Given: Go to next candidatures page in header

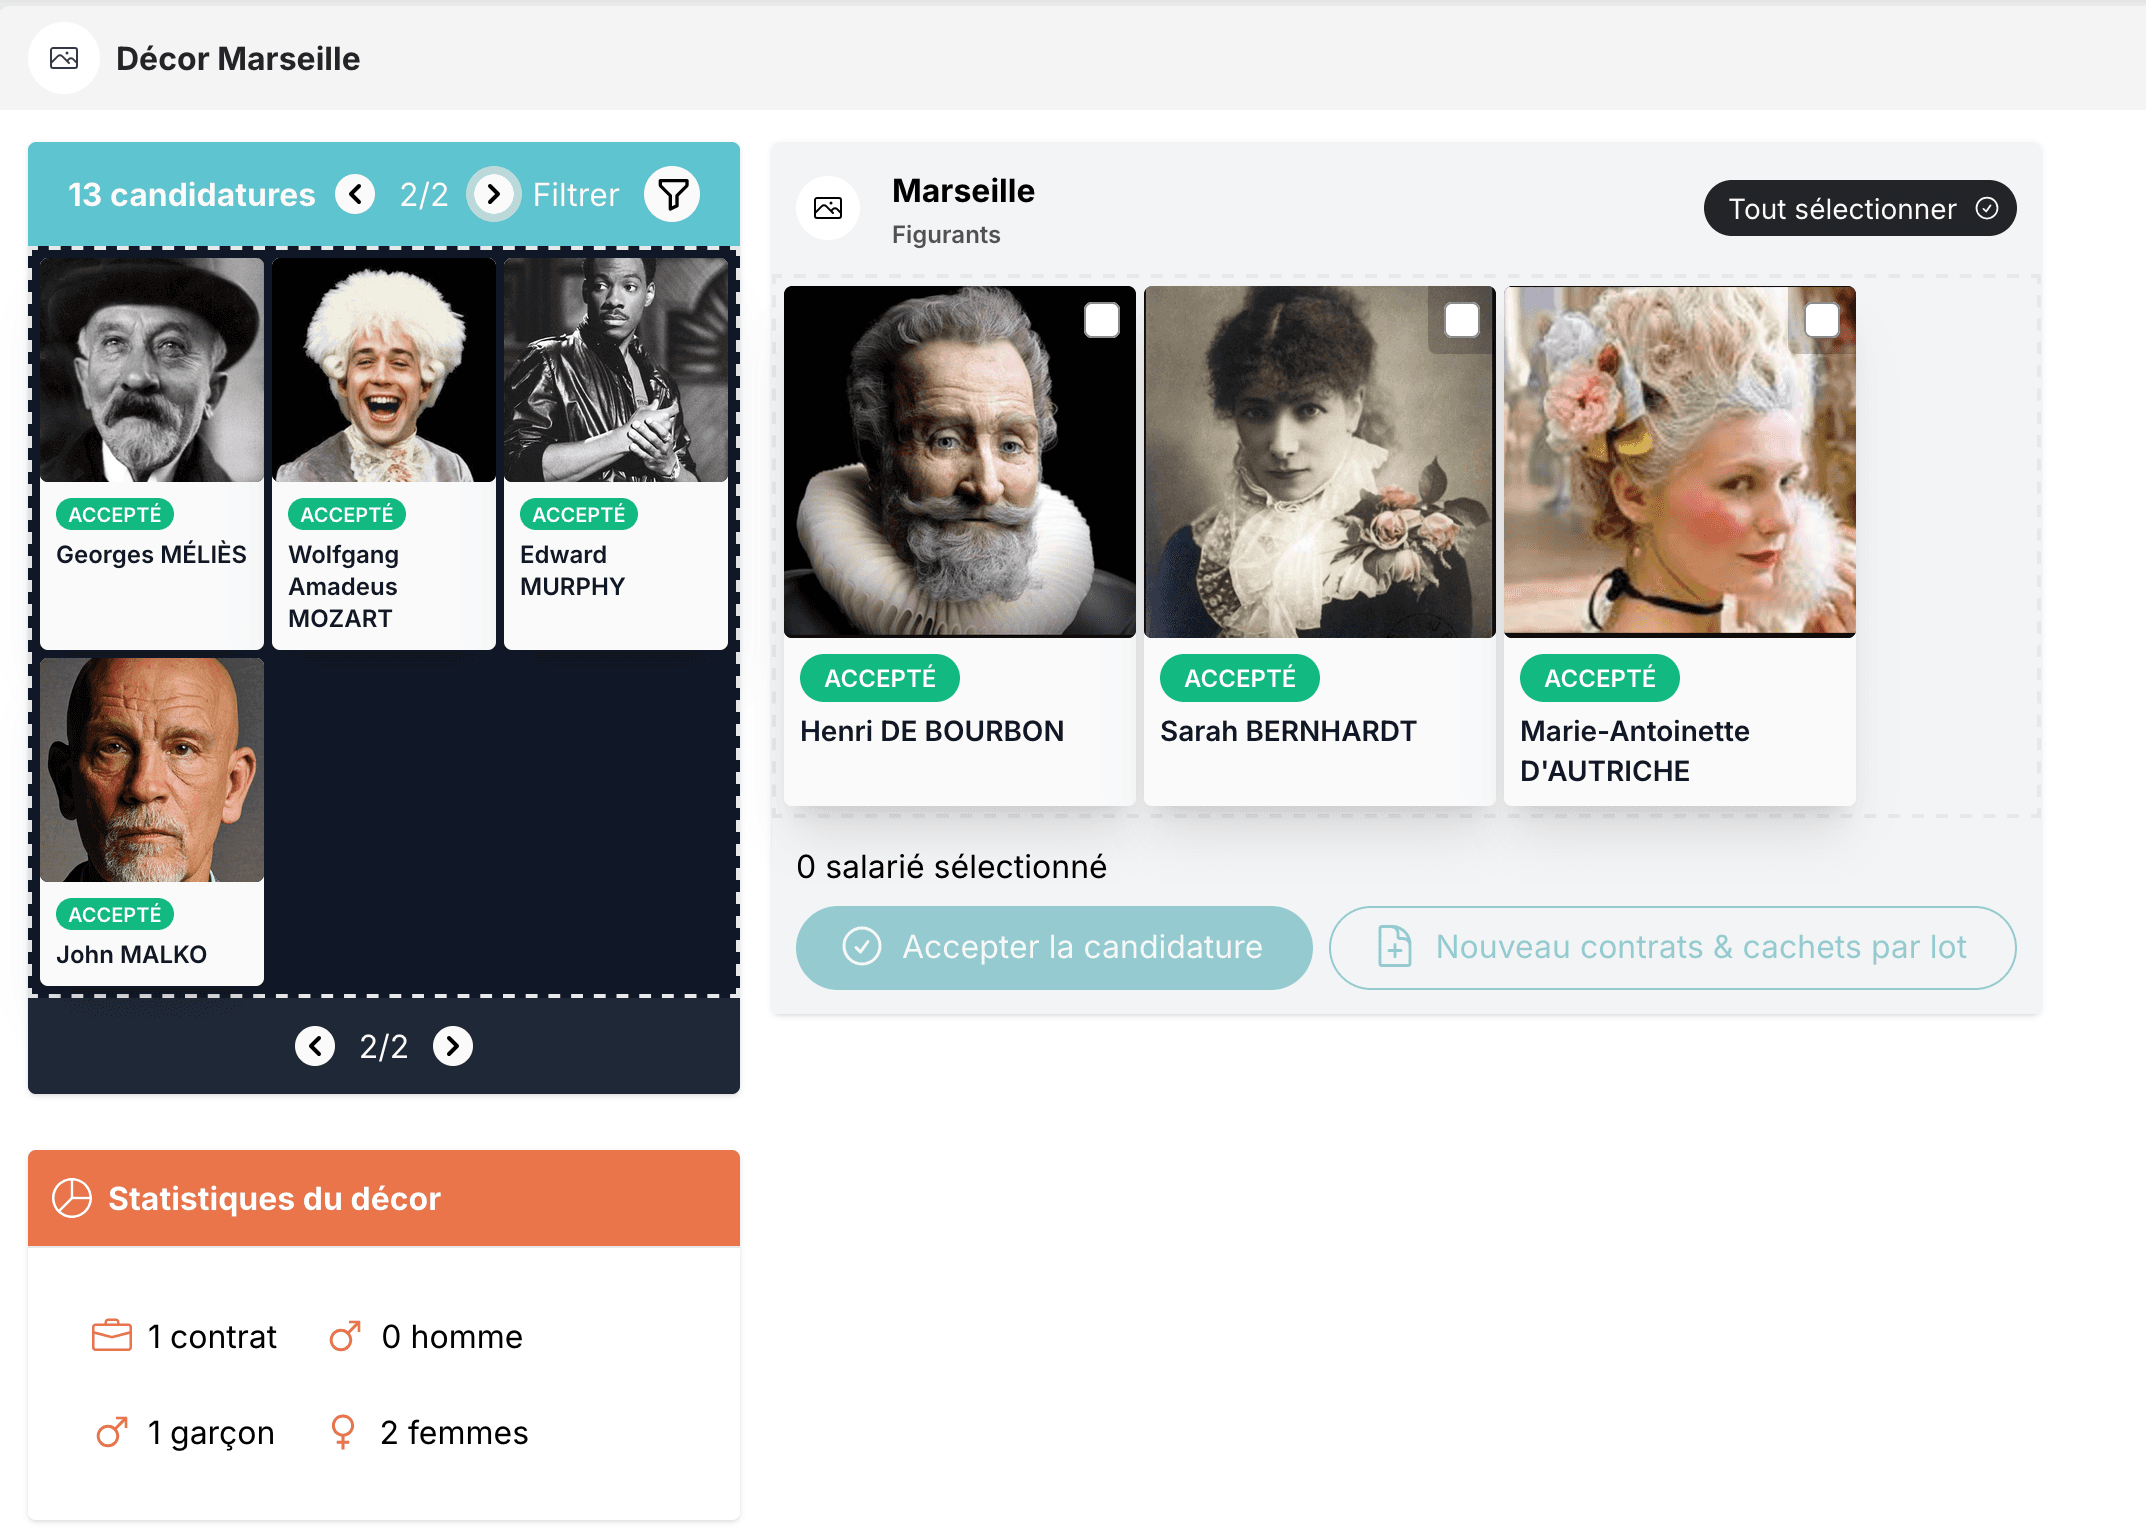Looking at the screenshot, I should (493, 194).
